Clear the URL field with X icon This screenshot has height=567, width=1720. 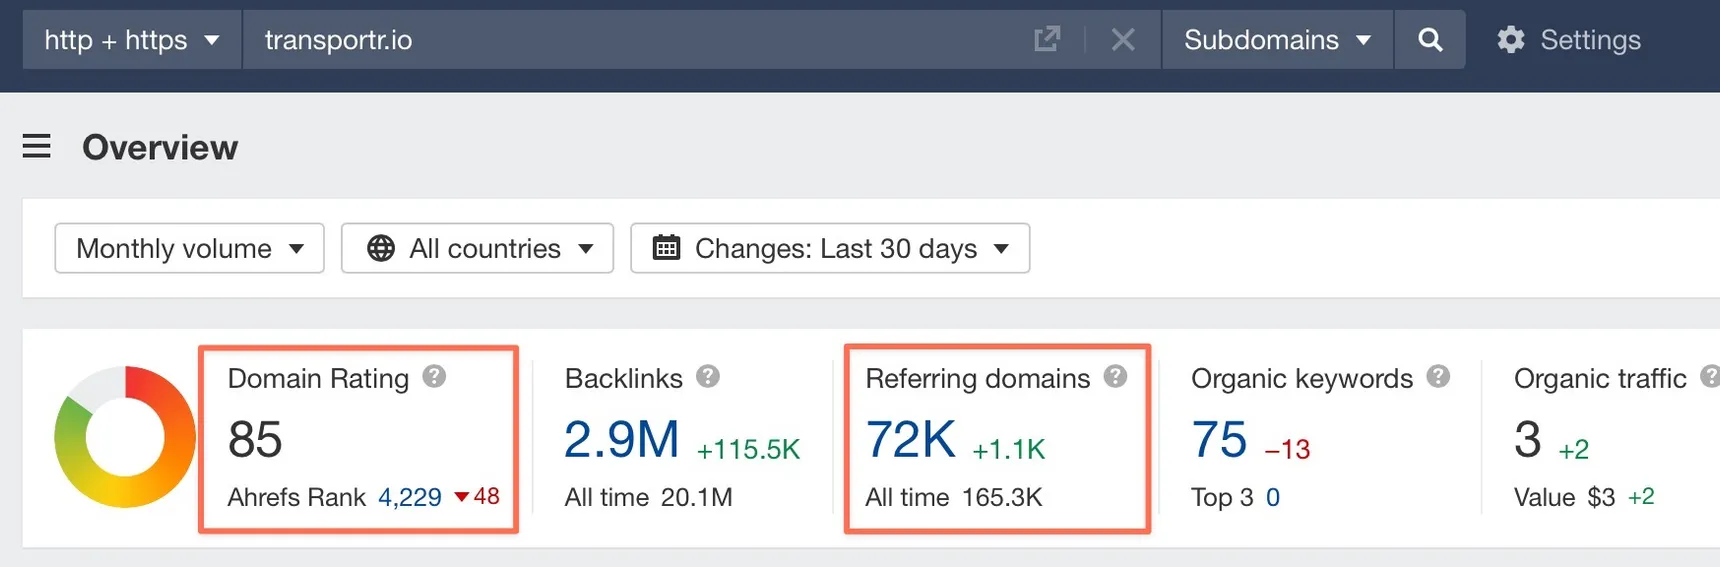pos(1123,40)
